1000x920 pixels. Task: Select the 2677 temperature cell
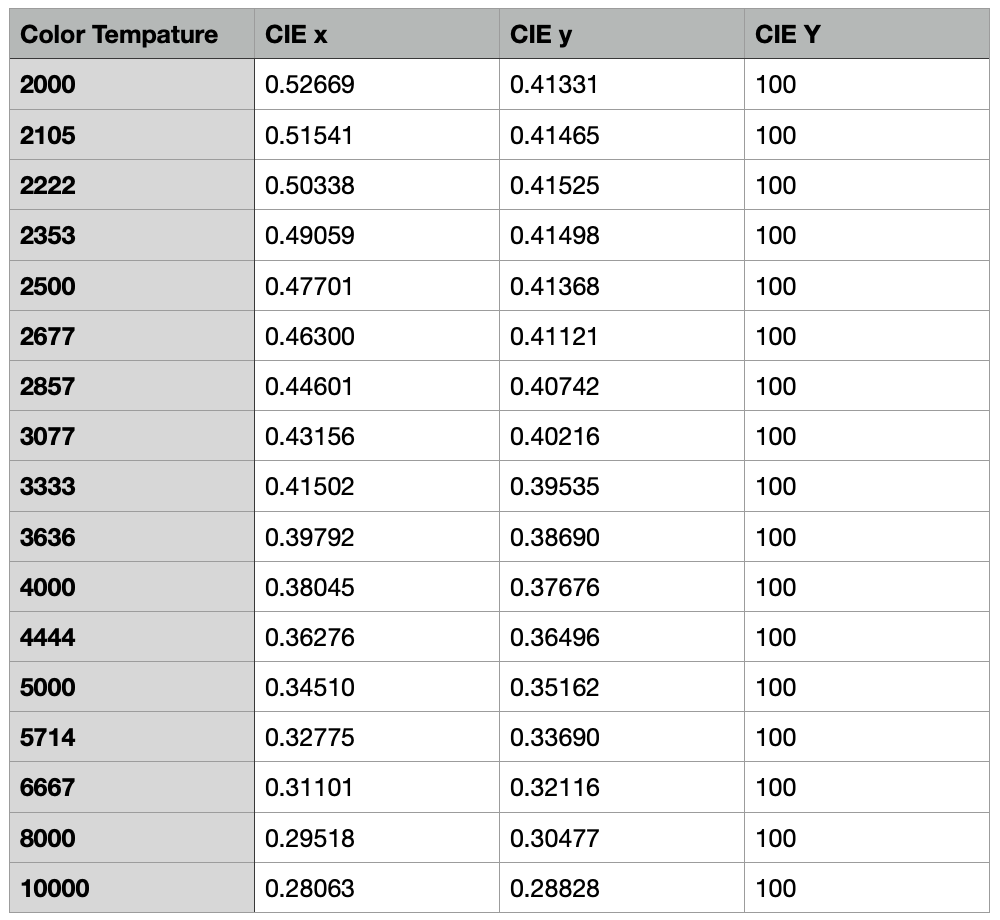pyautogui.click(x=48, y=336)
